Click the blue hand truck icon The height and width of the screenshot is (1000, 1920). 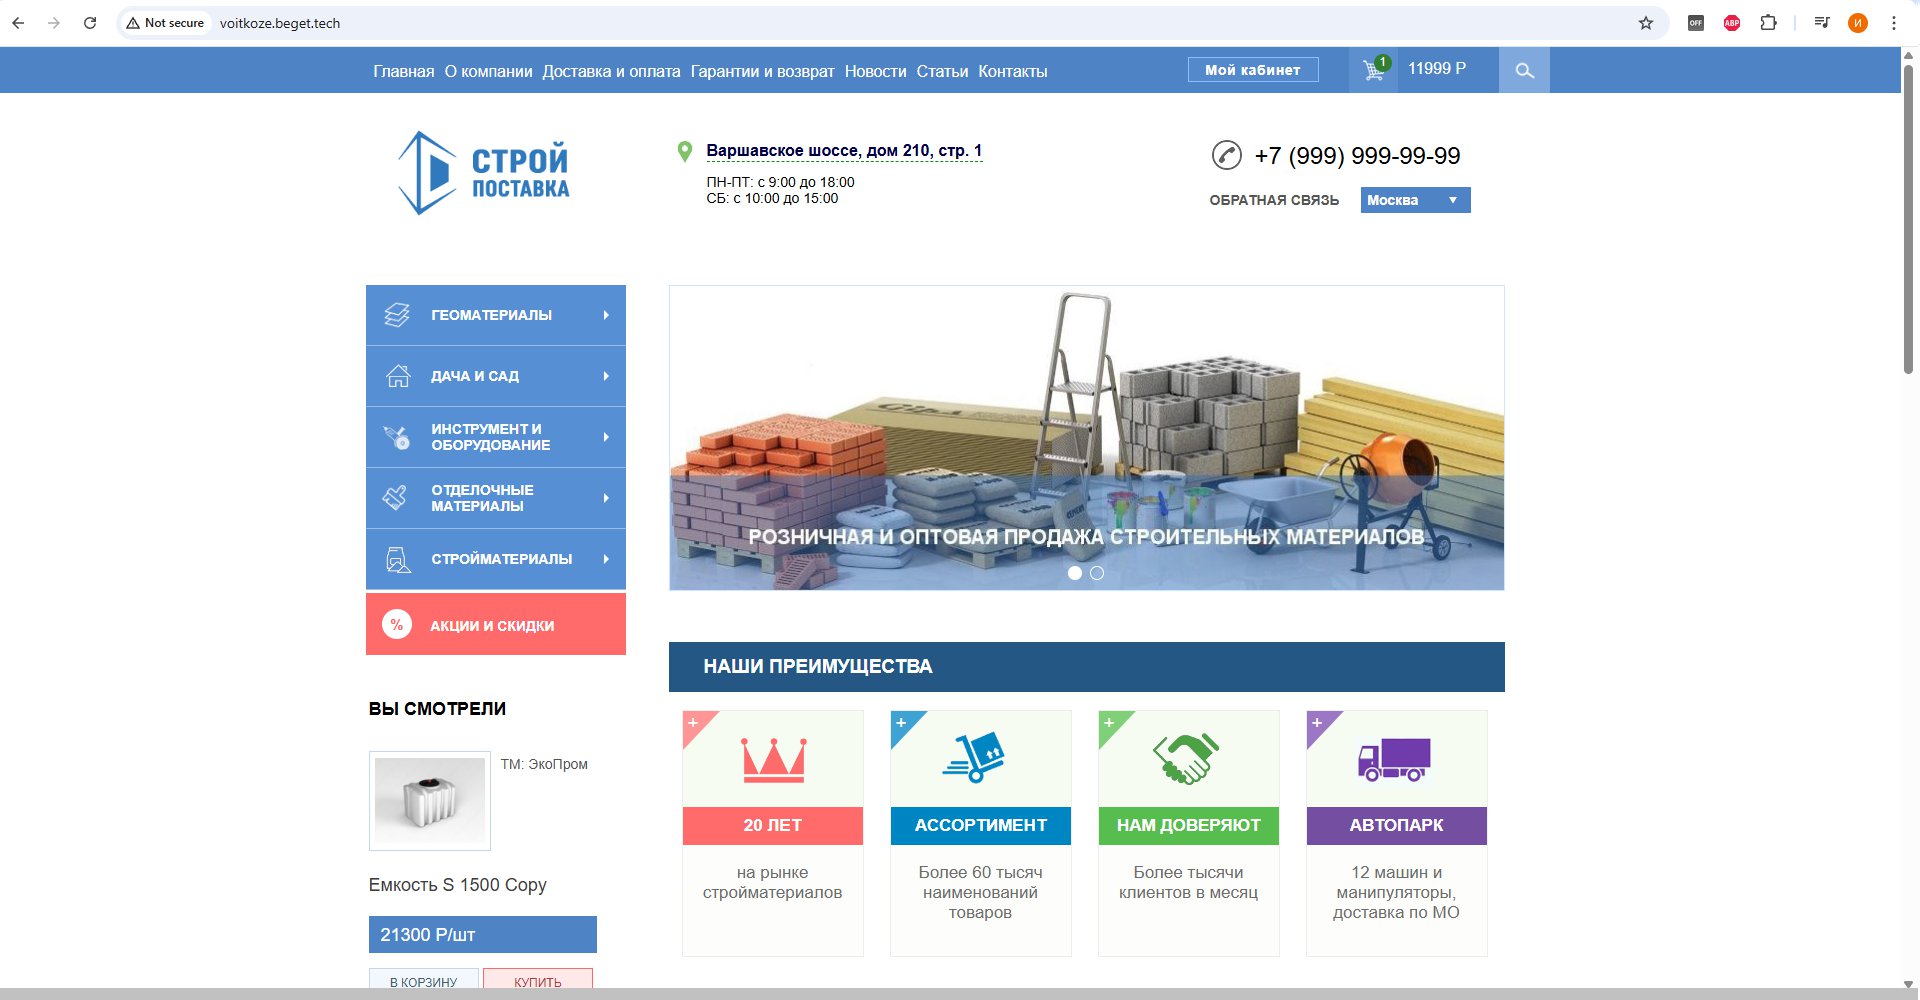973,758
